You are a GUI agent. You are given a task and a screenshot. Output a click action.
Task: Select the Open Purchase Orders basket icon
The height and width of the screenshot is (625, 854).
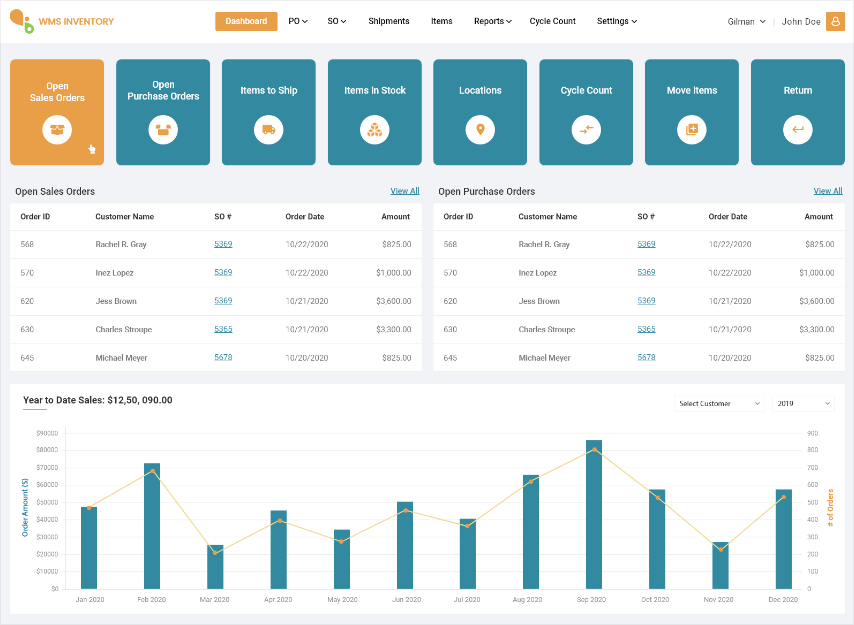tap(162, 130)
